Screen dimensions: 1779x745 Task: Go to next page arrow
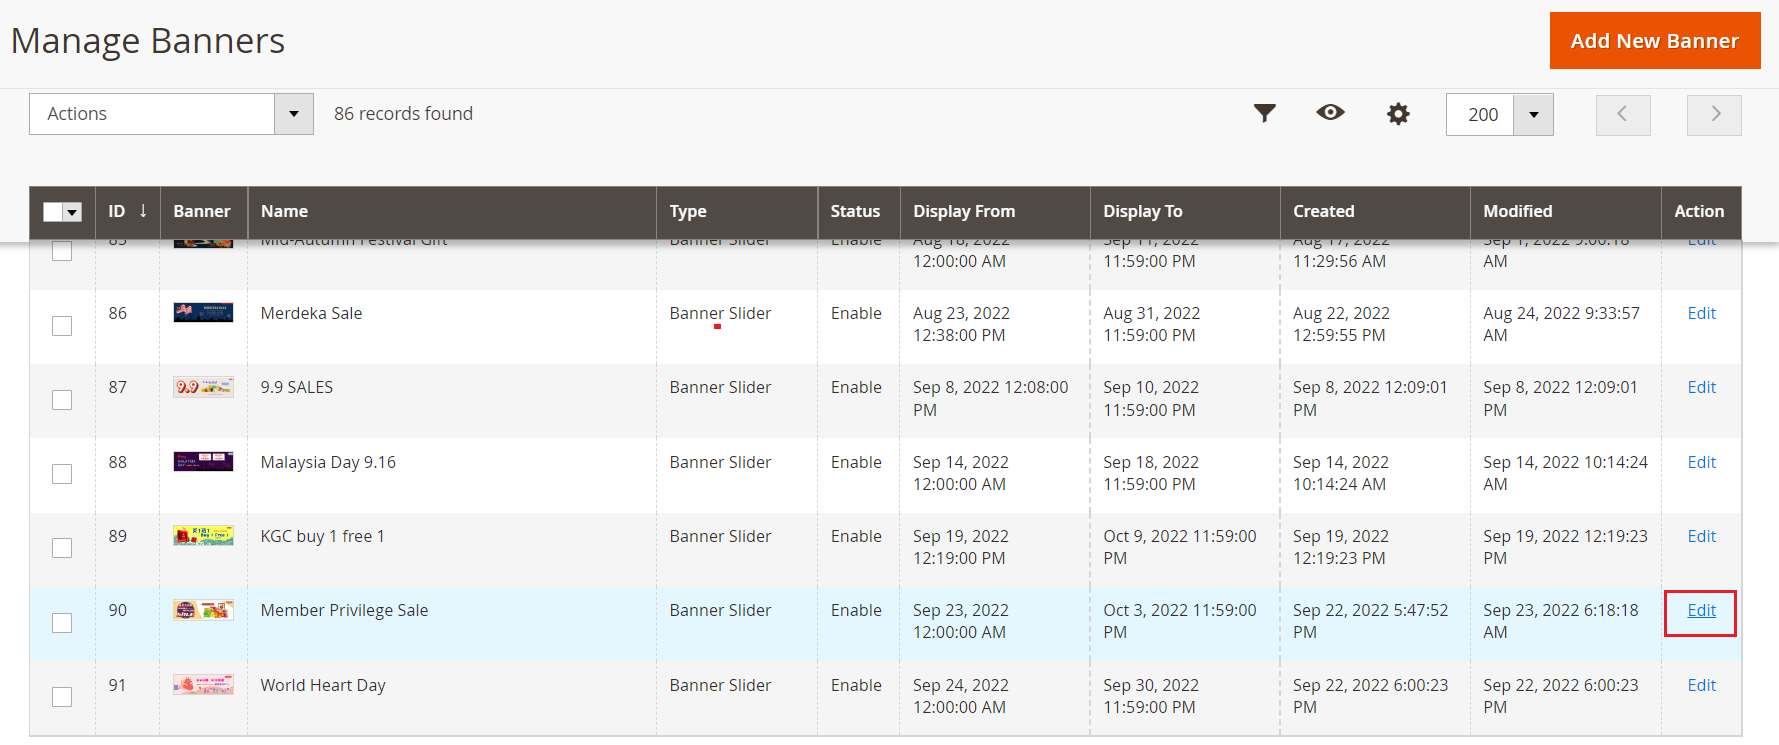pyautogui.click(x=1714, y=115)
